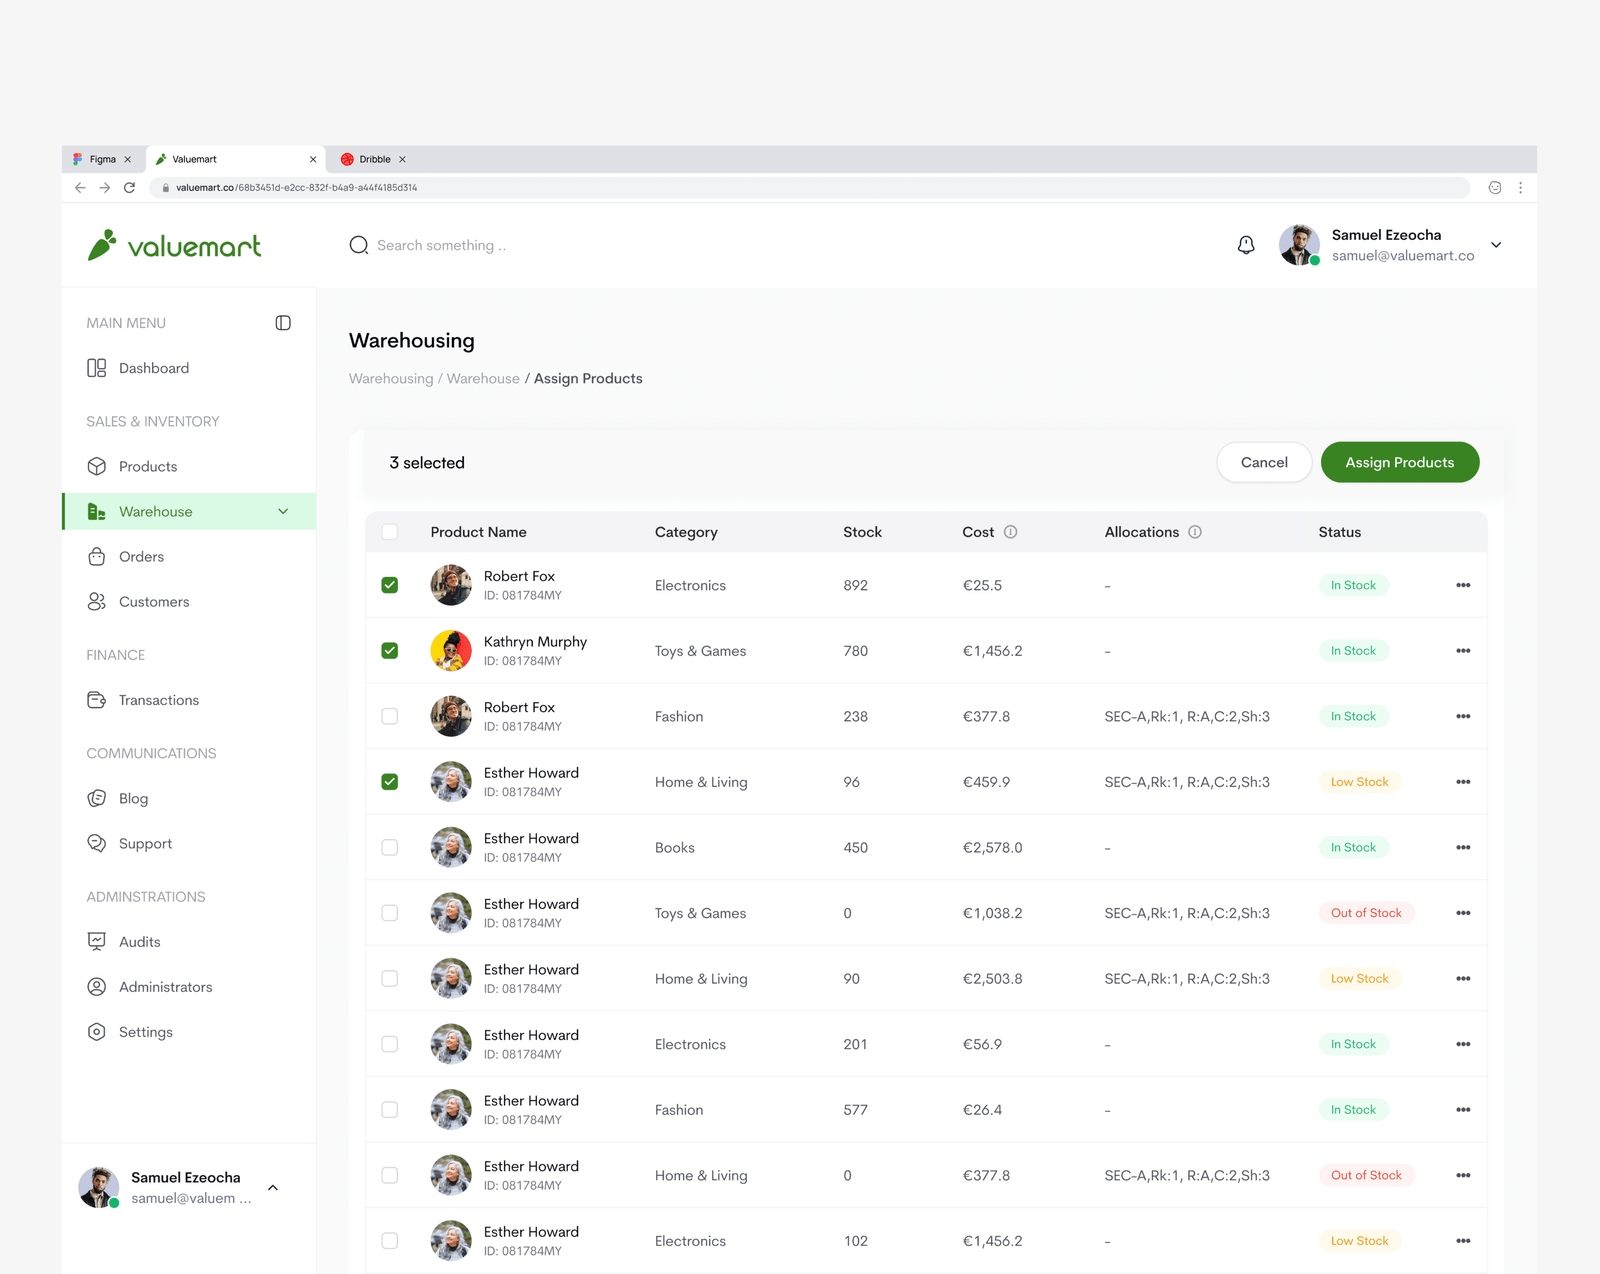Toggle the select-all checkbox in table header
Screen dimensions: 1600x1274
[x=390, y=532]
